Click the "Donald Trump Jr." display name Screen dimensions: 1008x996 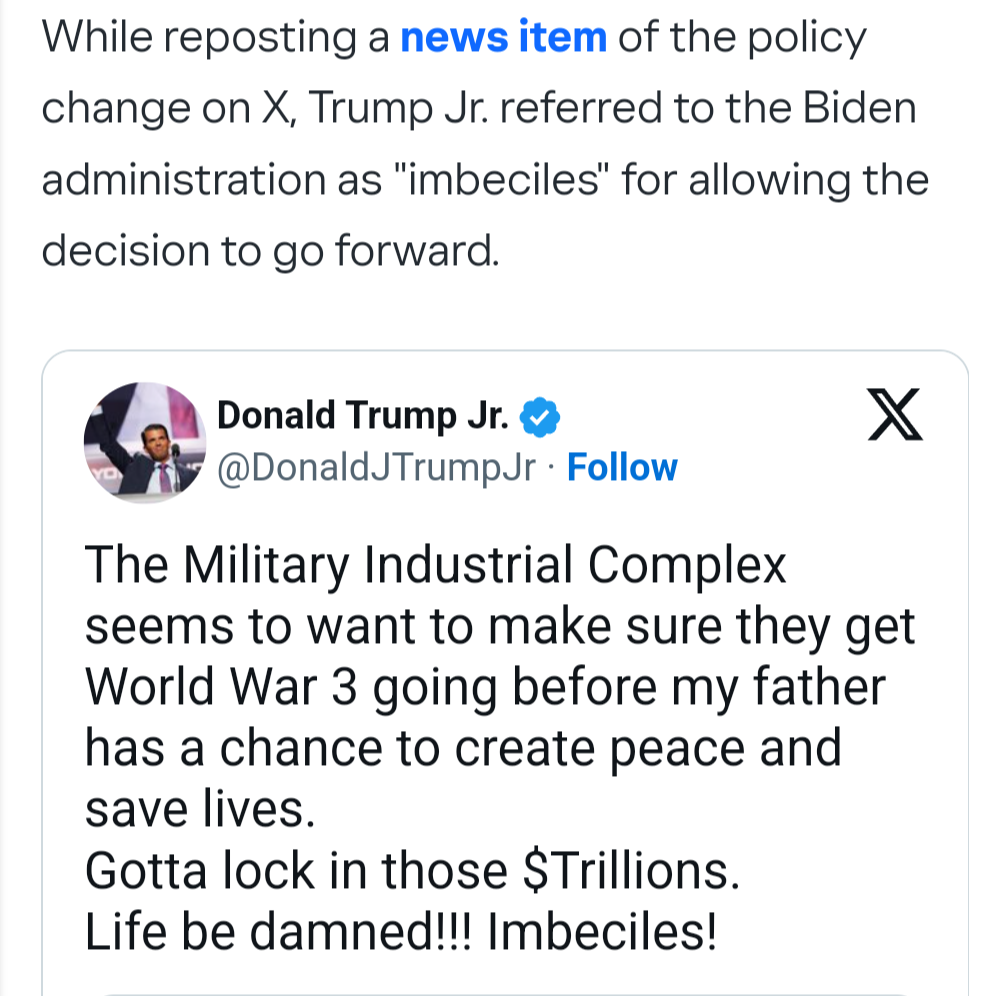pyautogui.click(x=363, y=416)
